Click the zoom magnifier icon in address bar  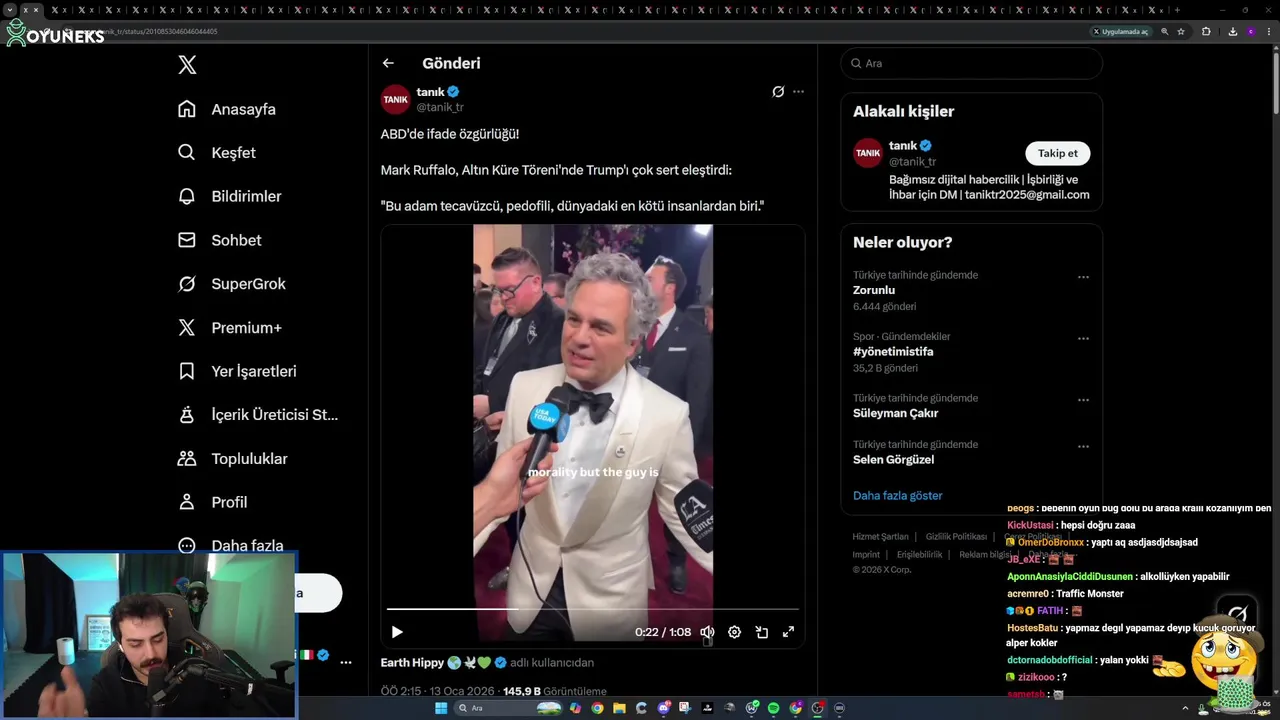[x=1164, y=31]
